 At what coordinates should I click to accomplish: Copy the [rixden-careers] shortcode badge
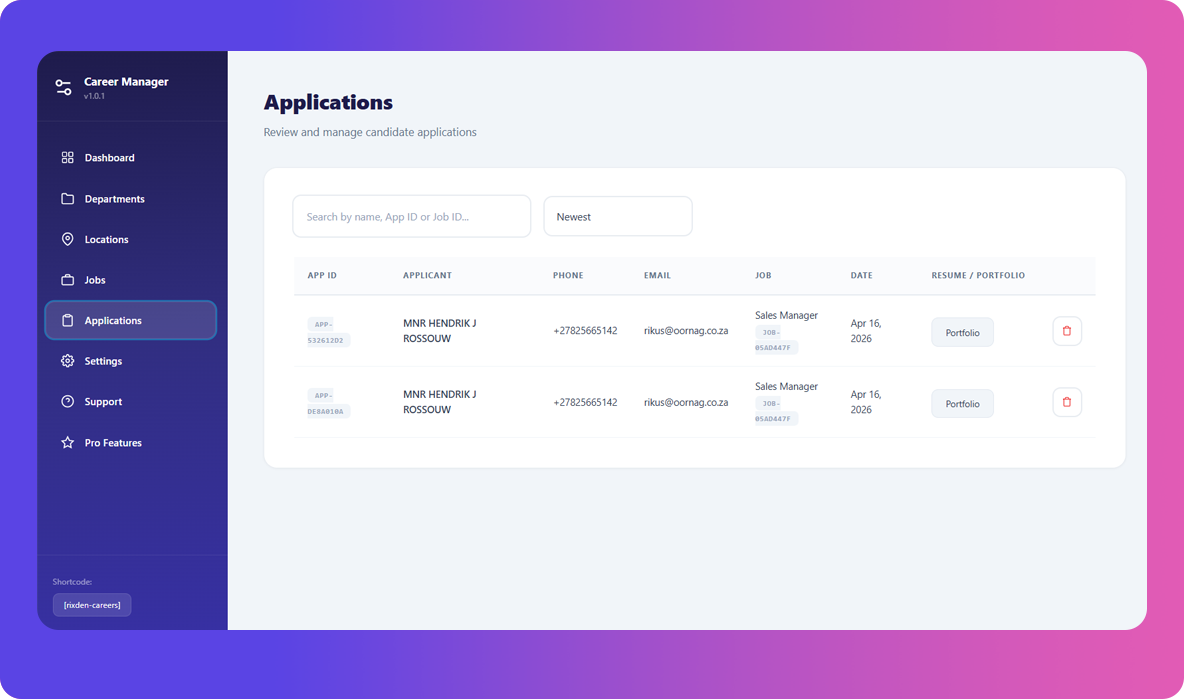pyautogui.click(x=91, y=604)
